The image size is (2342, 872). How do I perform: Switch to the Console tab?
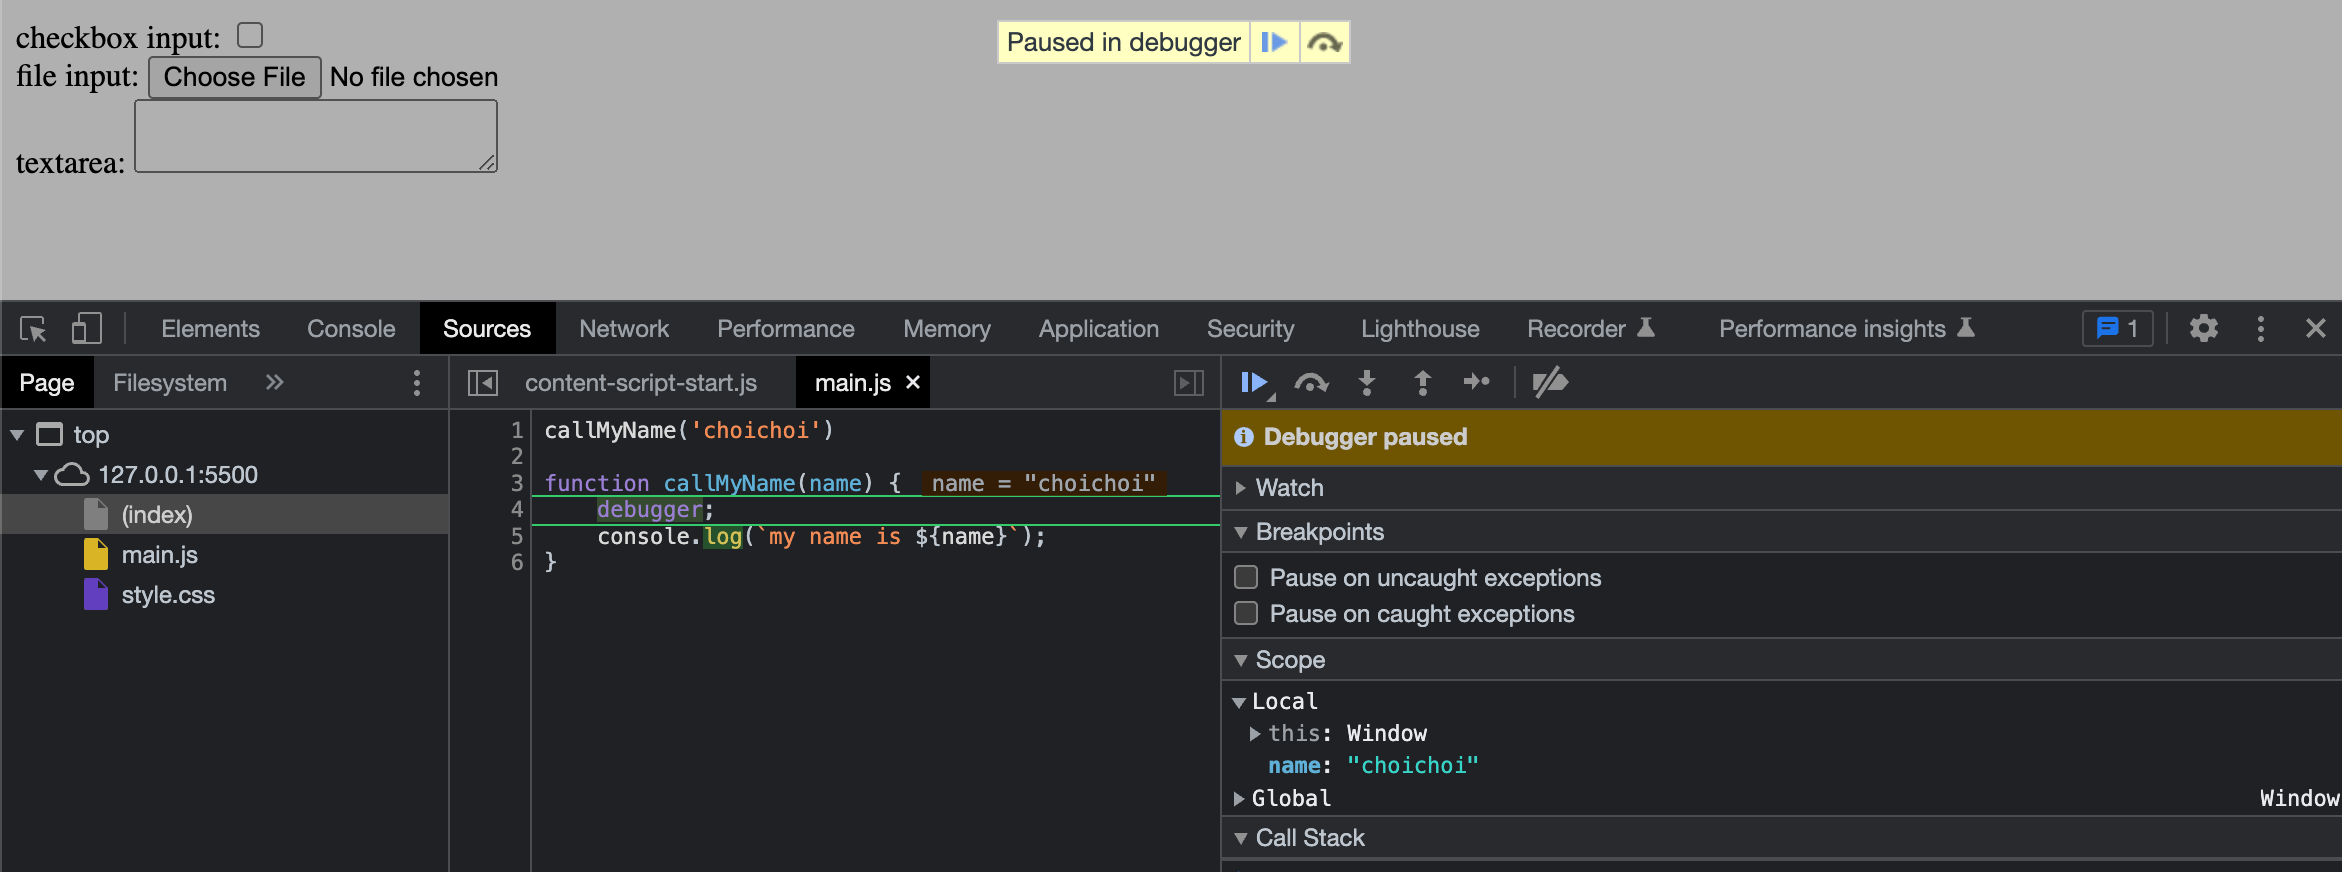[x=351, y=329]
